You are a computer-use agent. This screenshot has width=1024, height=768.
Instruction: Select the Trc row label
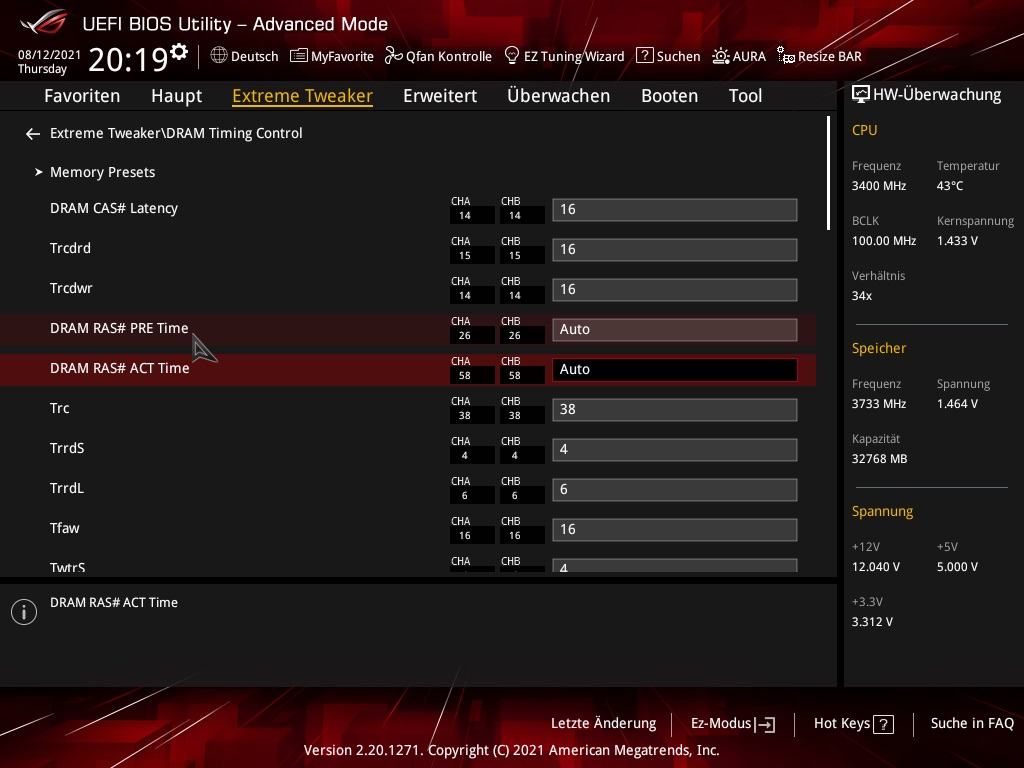tap(59, 408)
